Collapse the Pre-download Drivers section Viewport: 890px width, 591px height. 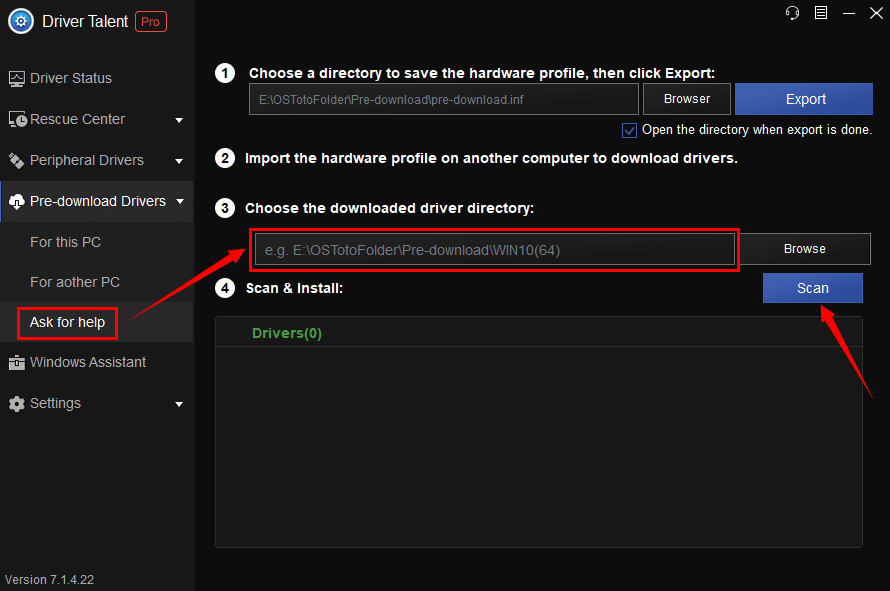click(x=179, y=201)
